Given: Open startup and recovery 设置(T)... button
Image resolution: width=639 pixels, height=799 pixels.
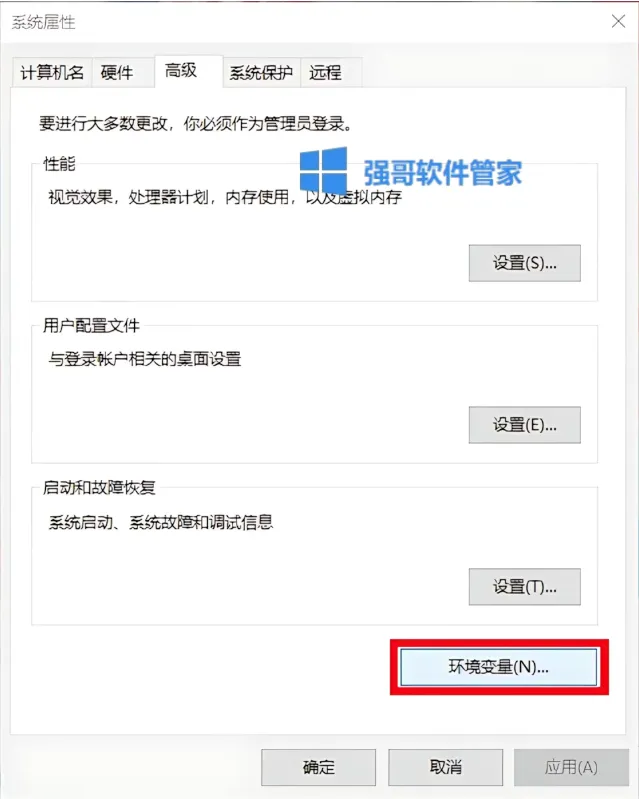Looking at the screenshot, I should coord(524,587).
